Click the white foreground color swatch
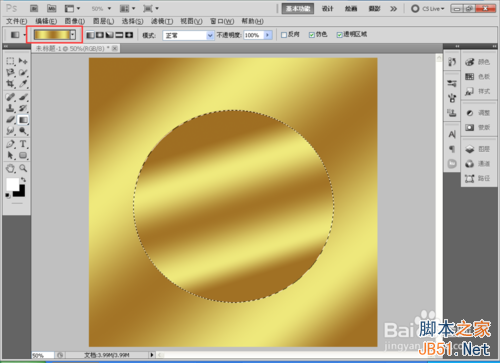 pyautogui.click(x=12, y=184)
